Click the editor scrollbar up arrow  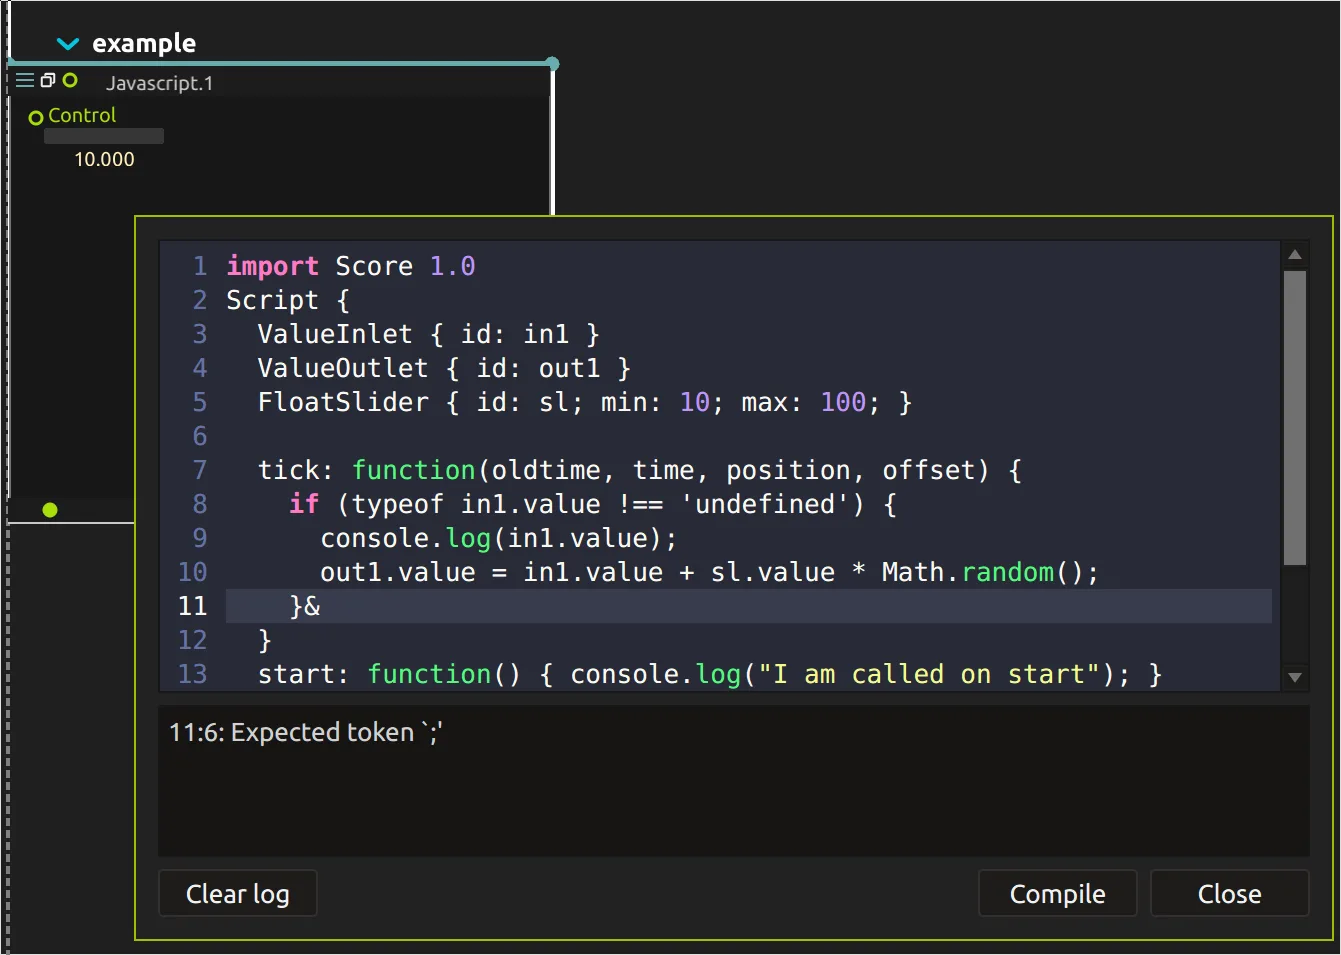click(x=1295, y=255)
